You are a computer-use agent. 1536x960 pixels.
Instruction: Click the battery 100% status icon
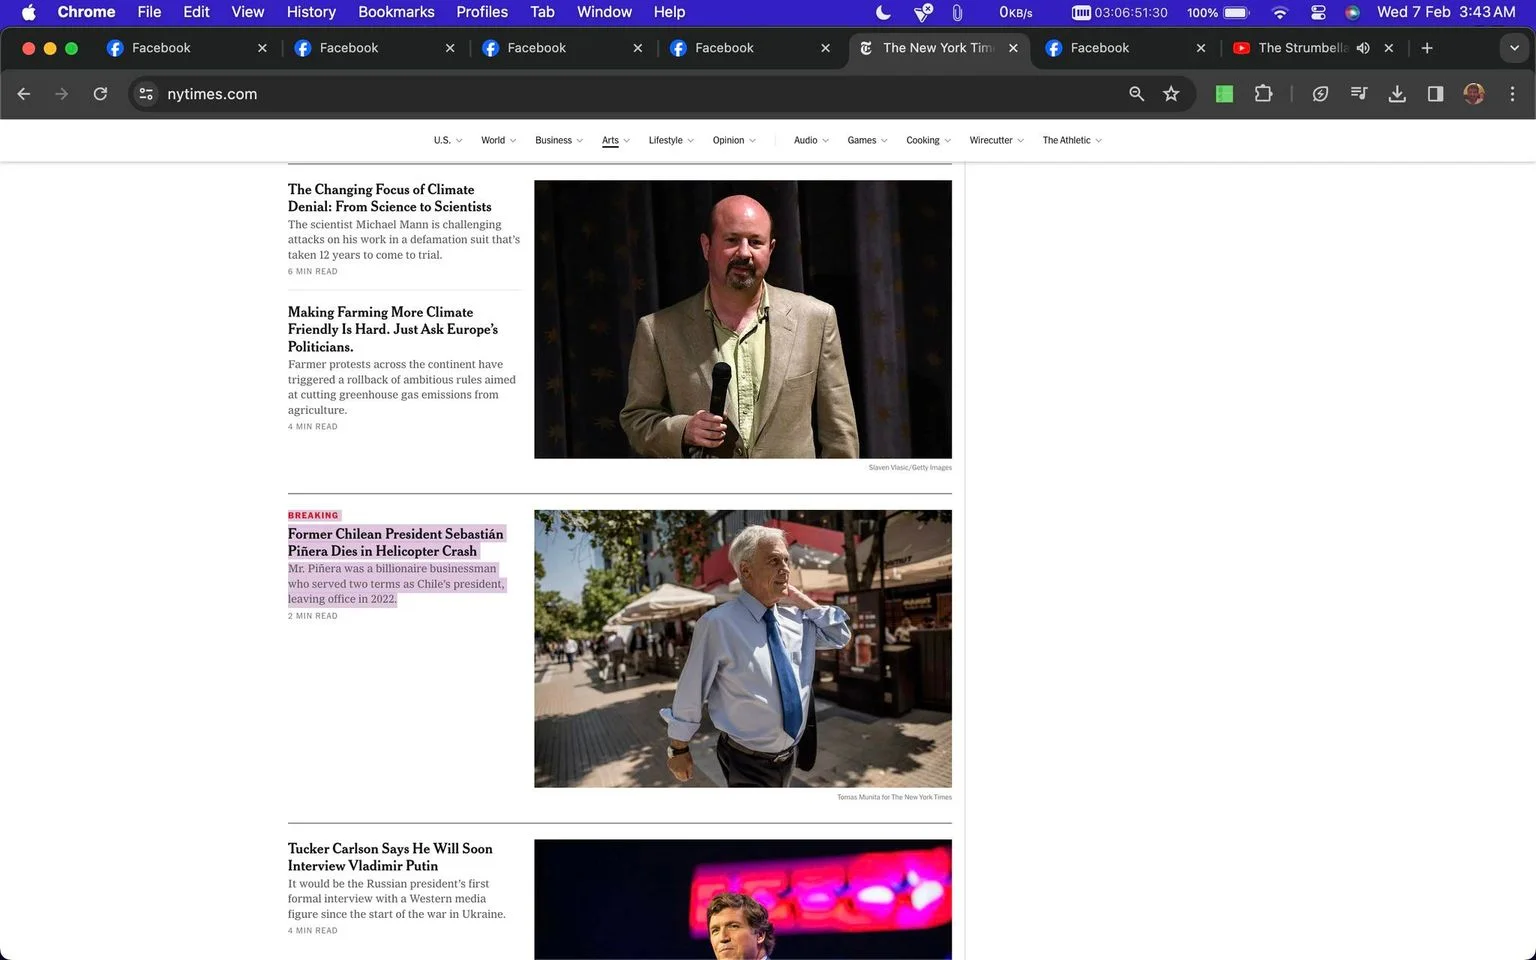point(1218,12)
